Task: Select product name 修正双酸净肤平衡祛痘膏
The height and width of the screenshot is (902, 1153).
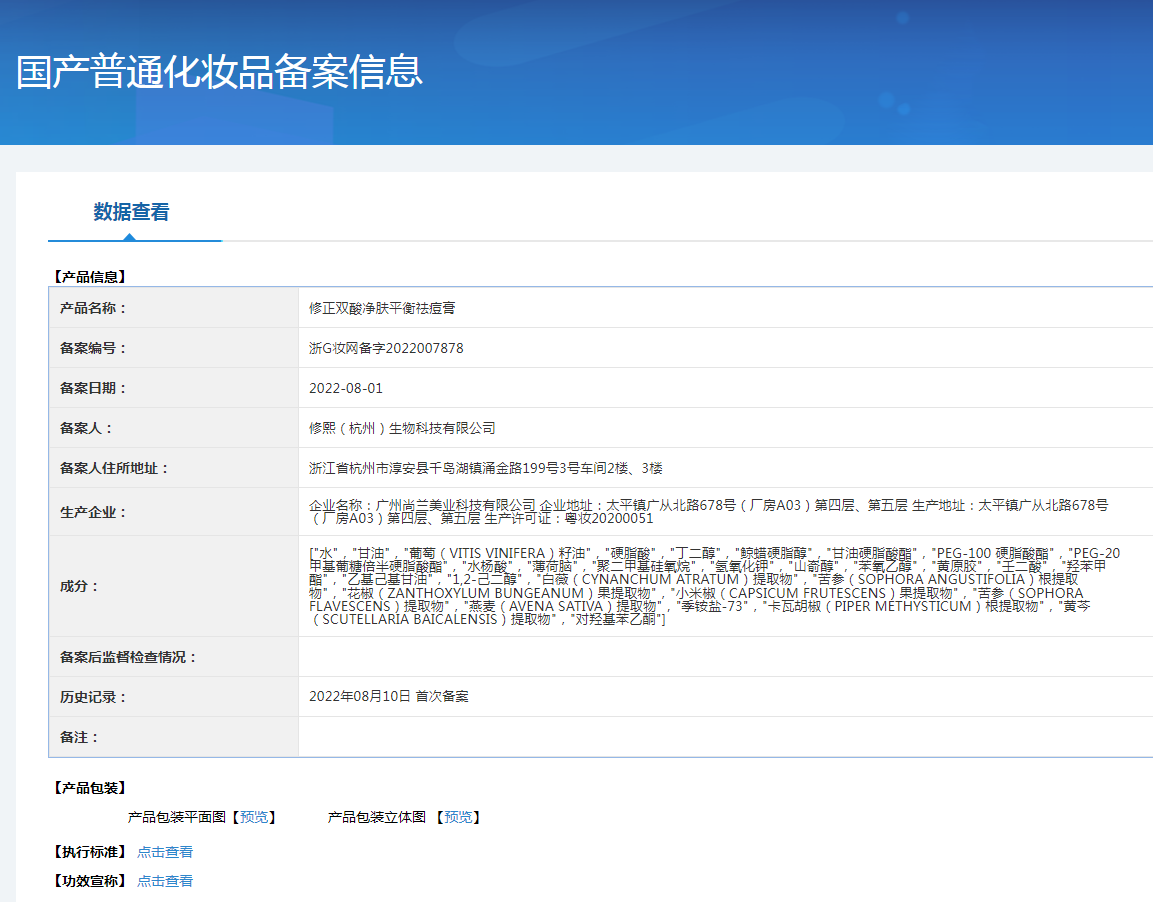Action: point(382,308)
